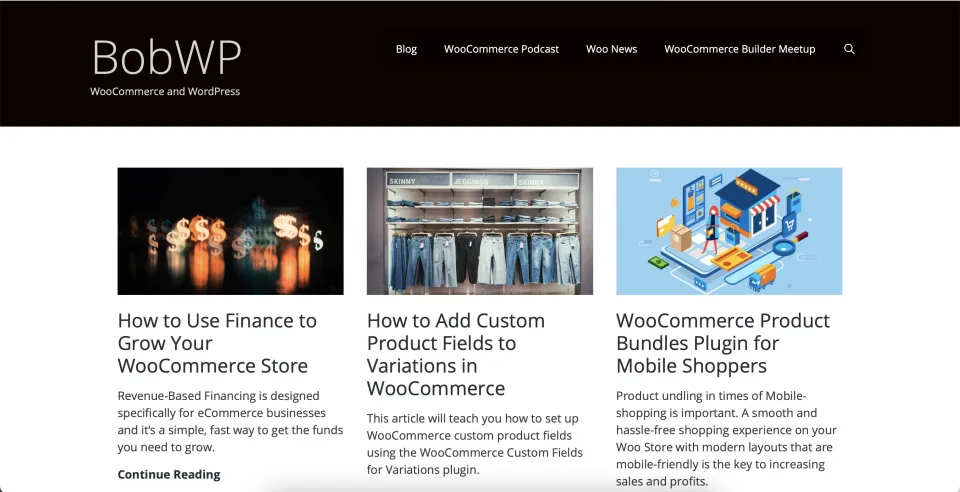This screenshot has height=492, width=960.
Task: Open the dollar signs article thumbnail
Action: point(230,231)
